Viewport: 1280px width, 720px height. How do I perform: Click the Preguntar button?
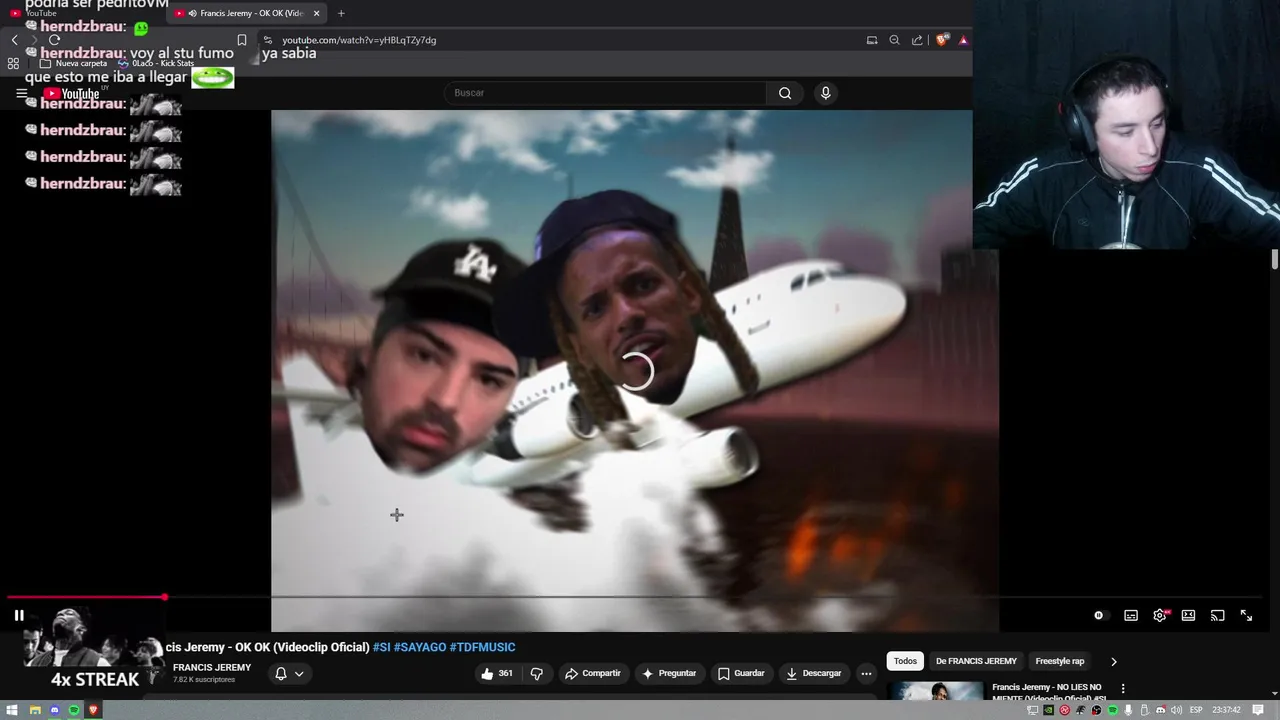[x=669, y=674]
